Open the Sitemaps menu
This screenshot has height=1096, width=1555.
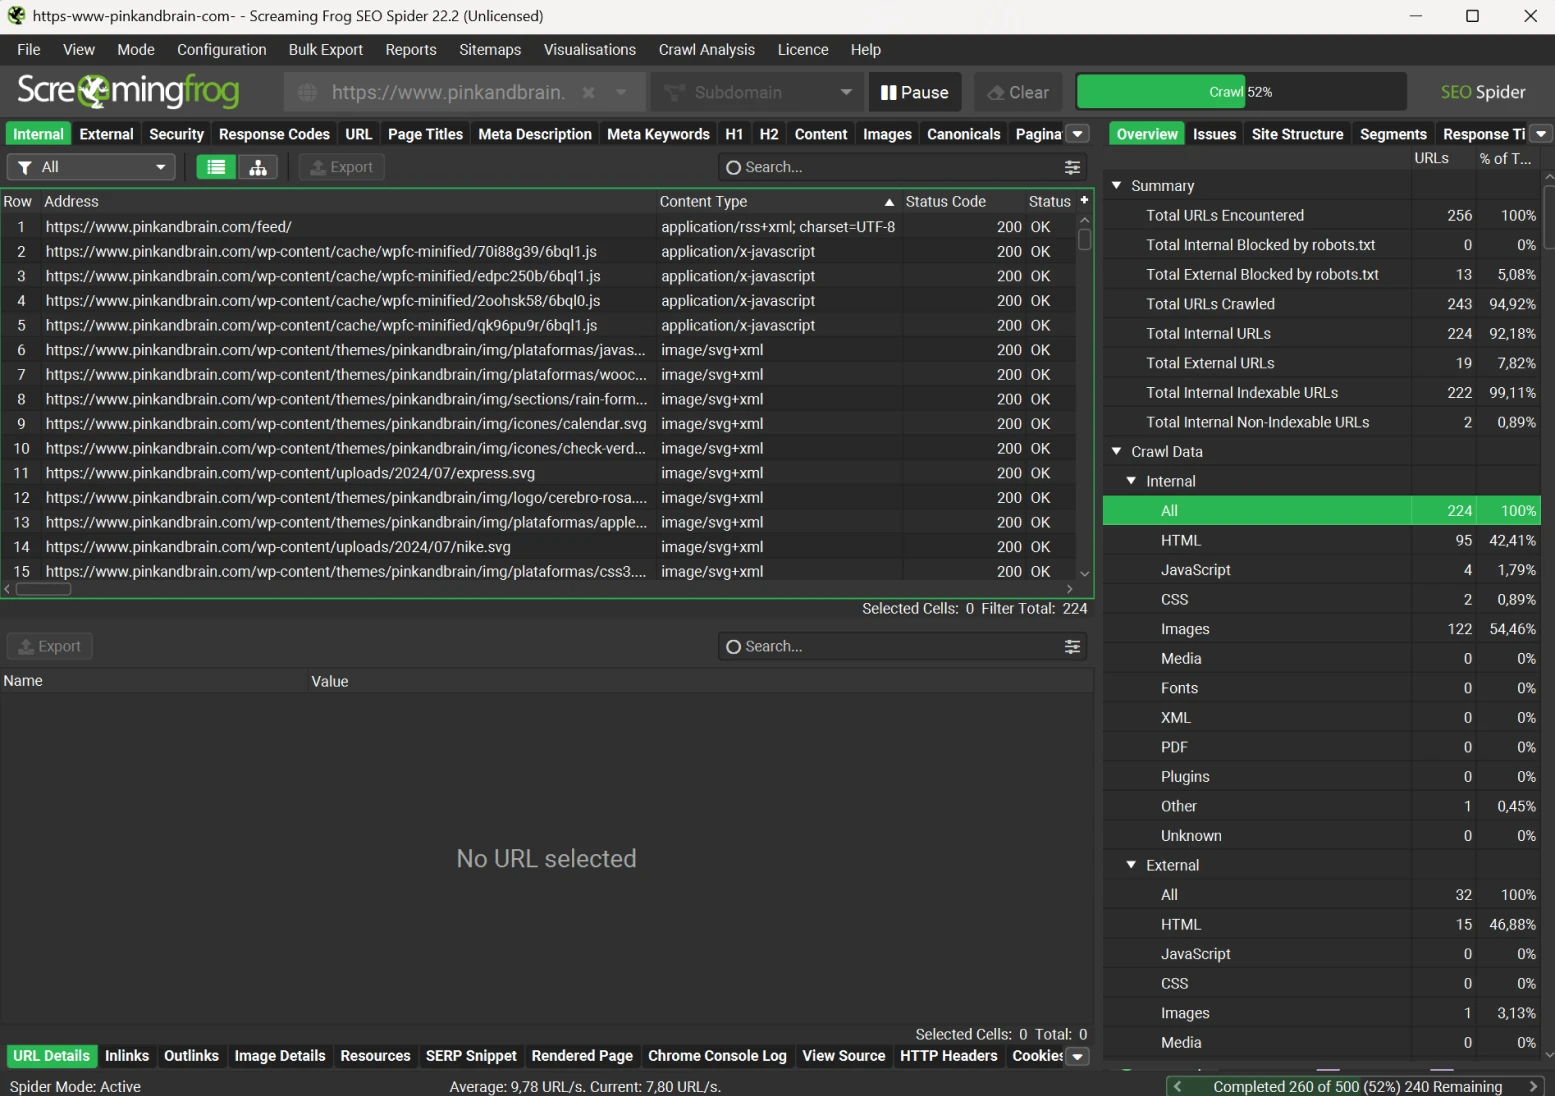(490, 50)
